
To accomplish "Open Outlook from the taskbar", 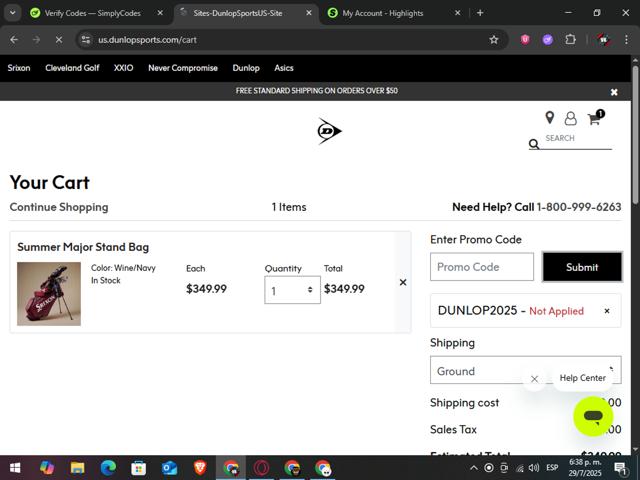I will pos(169,468).
